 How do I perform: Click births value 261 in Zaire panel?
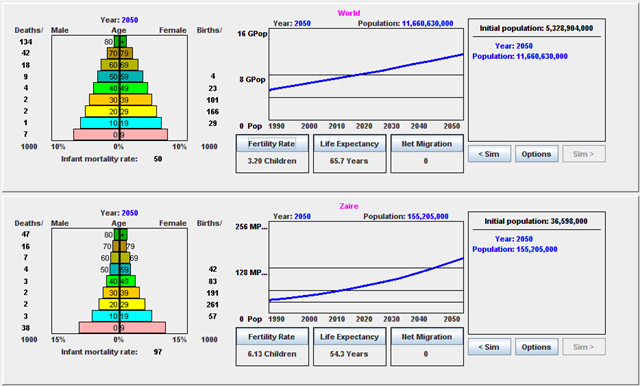(x=213, y=304)
